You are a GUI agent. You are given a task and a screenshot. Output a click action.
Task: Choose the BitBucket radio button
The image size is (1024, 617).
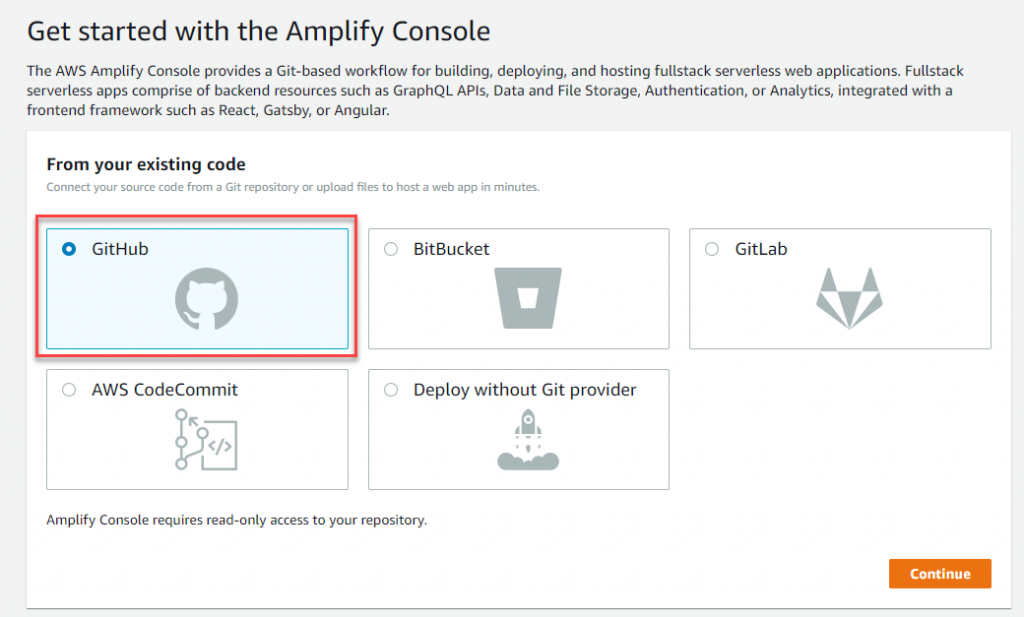390,249
